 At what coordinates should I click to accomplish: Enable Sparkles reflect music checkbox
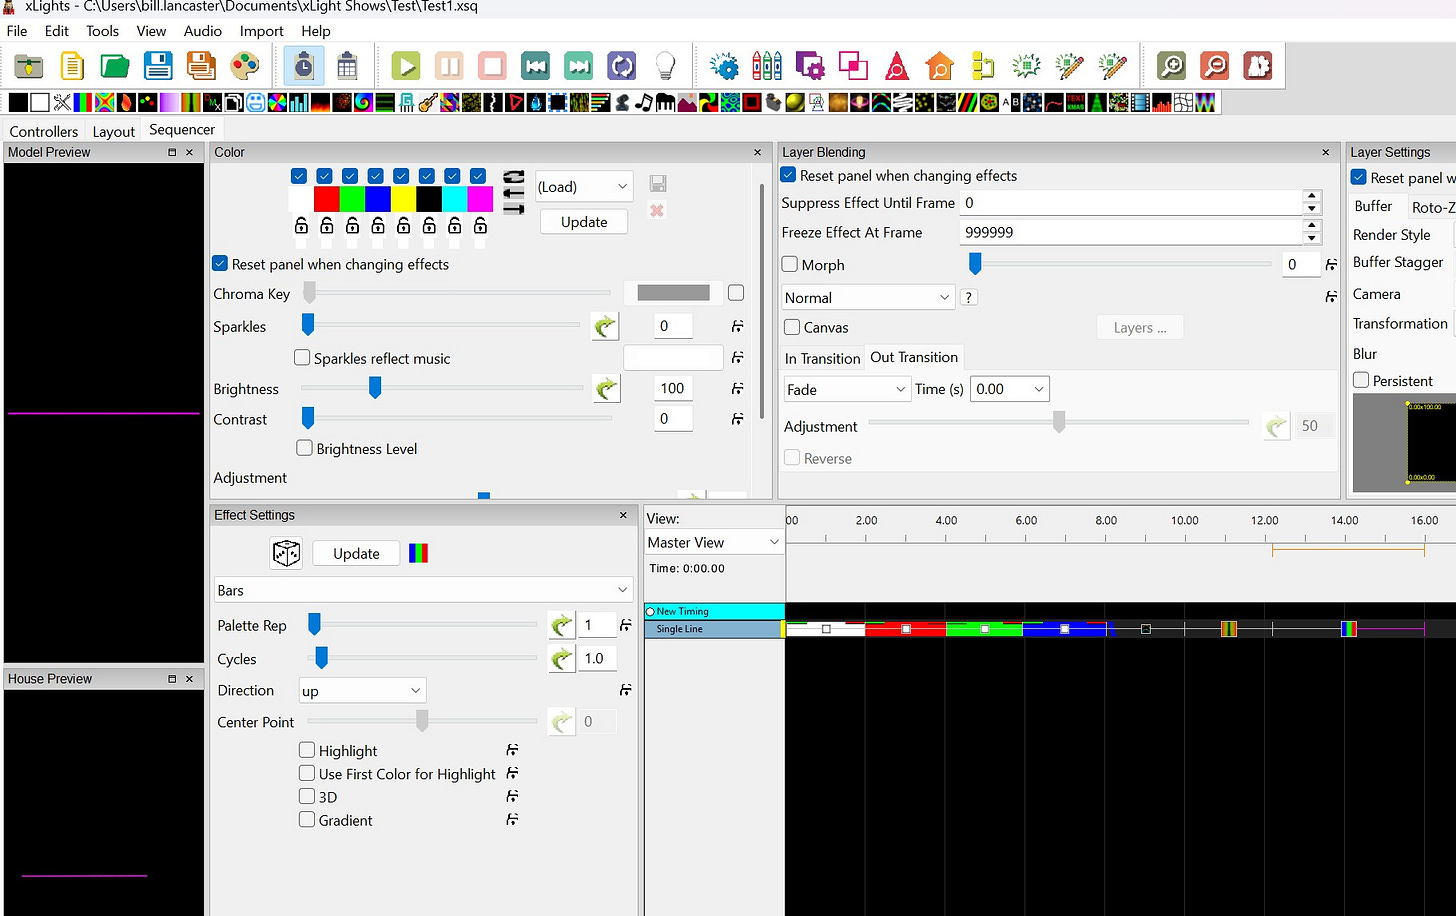point(302,358)
